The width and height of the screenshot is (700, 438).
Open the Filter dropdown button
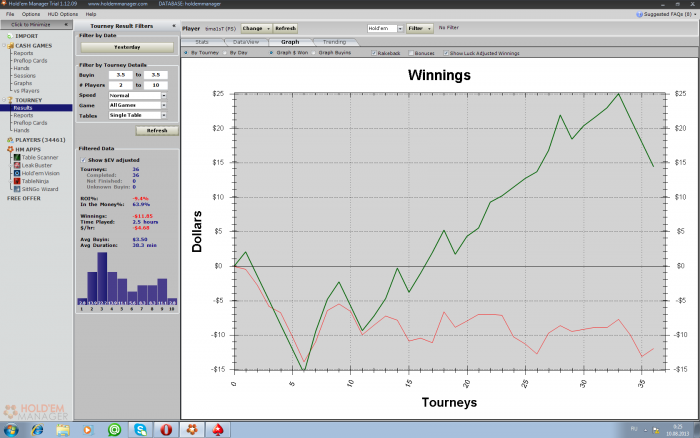tap(420, 28)
